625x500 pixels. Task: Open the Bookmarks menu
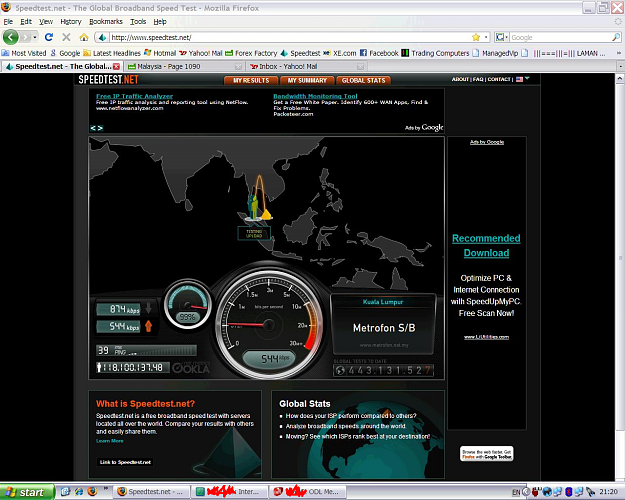click(106, 22)
